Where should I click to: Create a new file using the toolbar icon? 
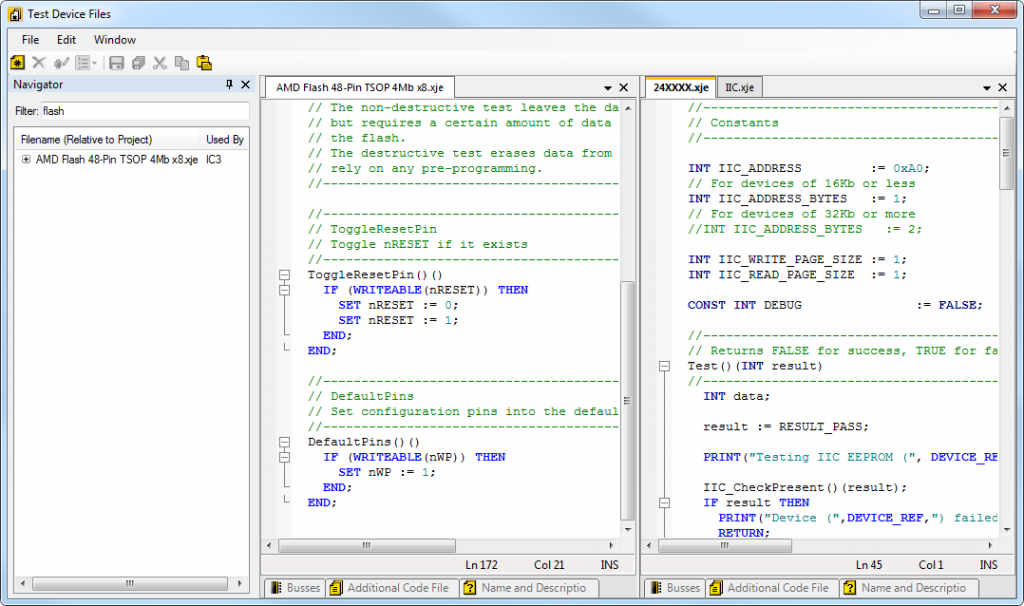tap(16, 62)
